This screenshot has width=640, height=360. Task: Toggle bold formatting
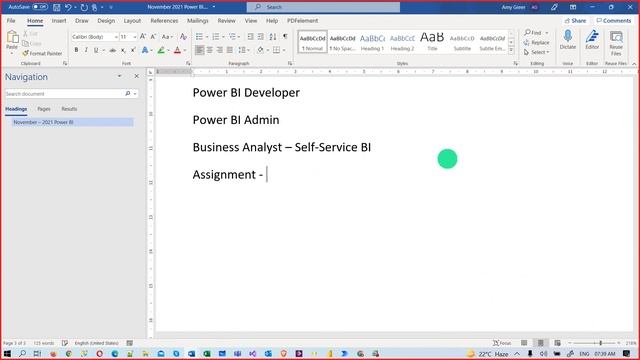[x=76, y=50]
